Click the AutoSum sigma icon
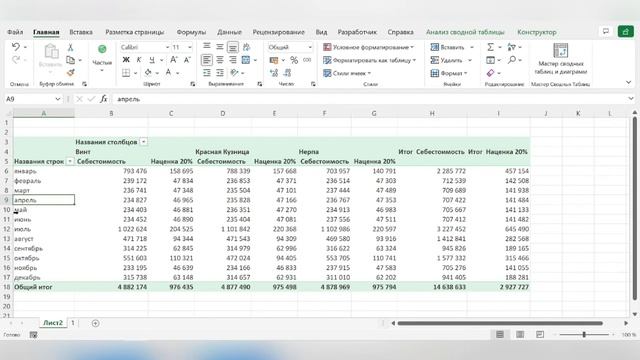640x360 pixels. [x=490, y=47]
